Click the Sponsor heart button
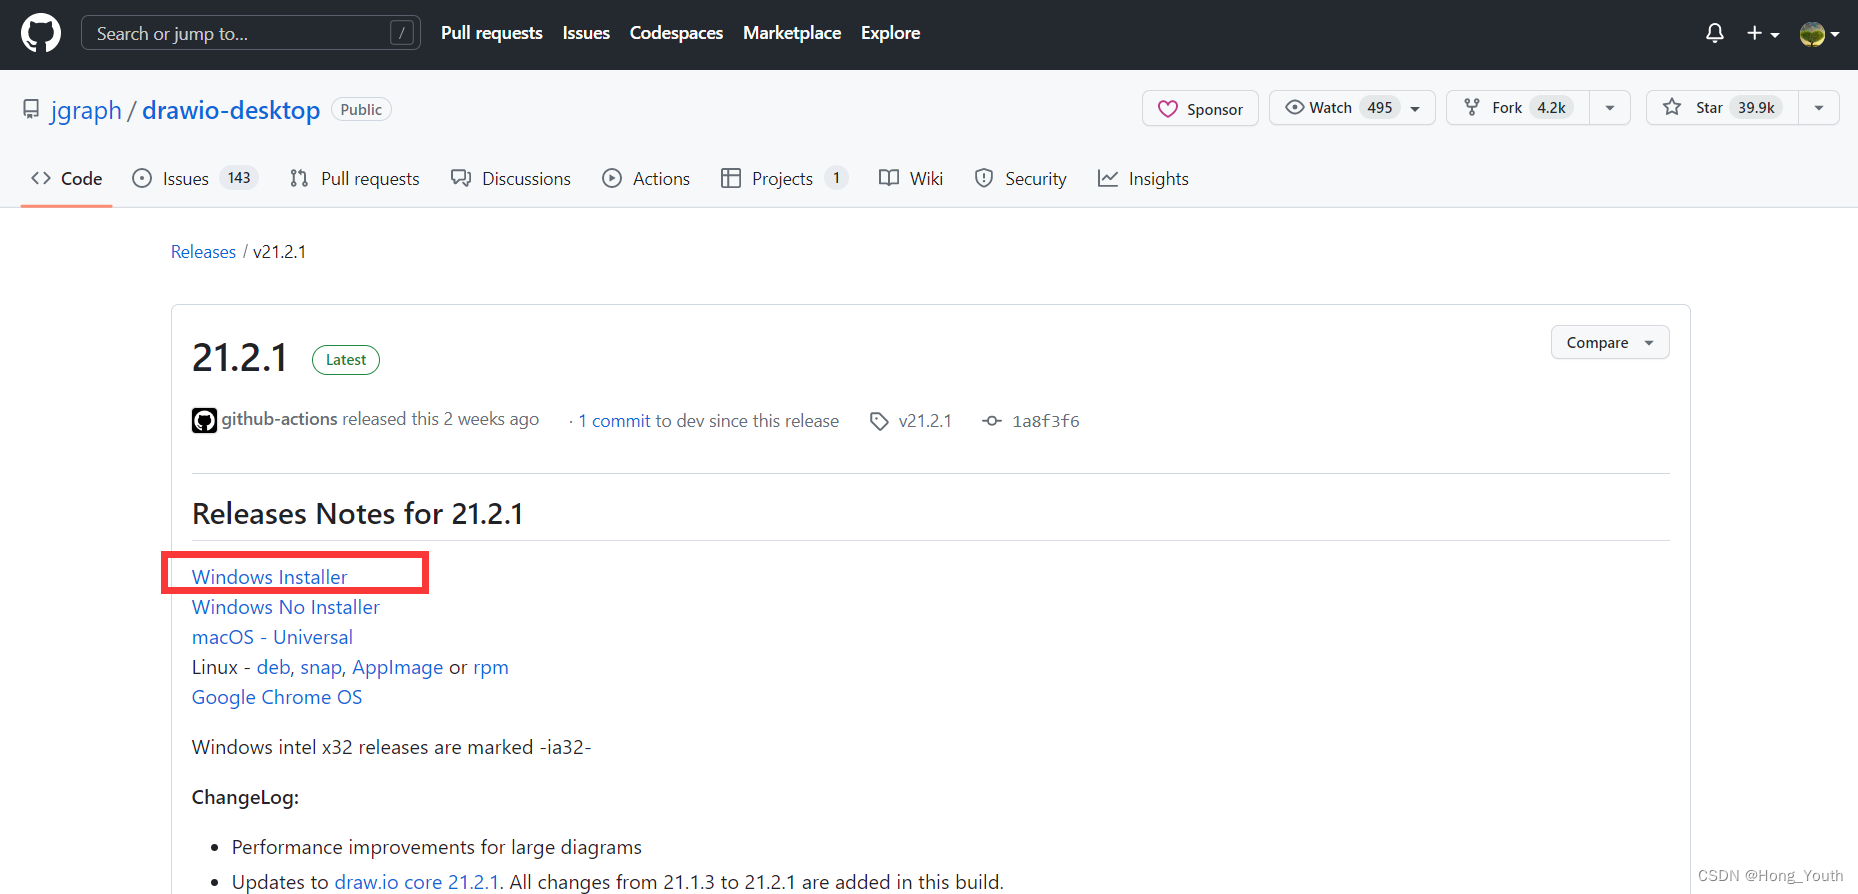This screenshot has width=1858, height=894. (x=1200, y=108)
